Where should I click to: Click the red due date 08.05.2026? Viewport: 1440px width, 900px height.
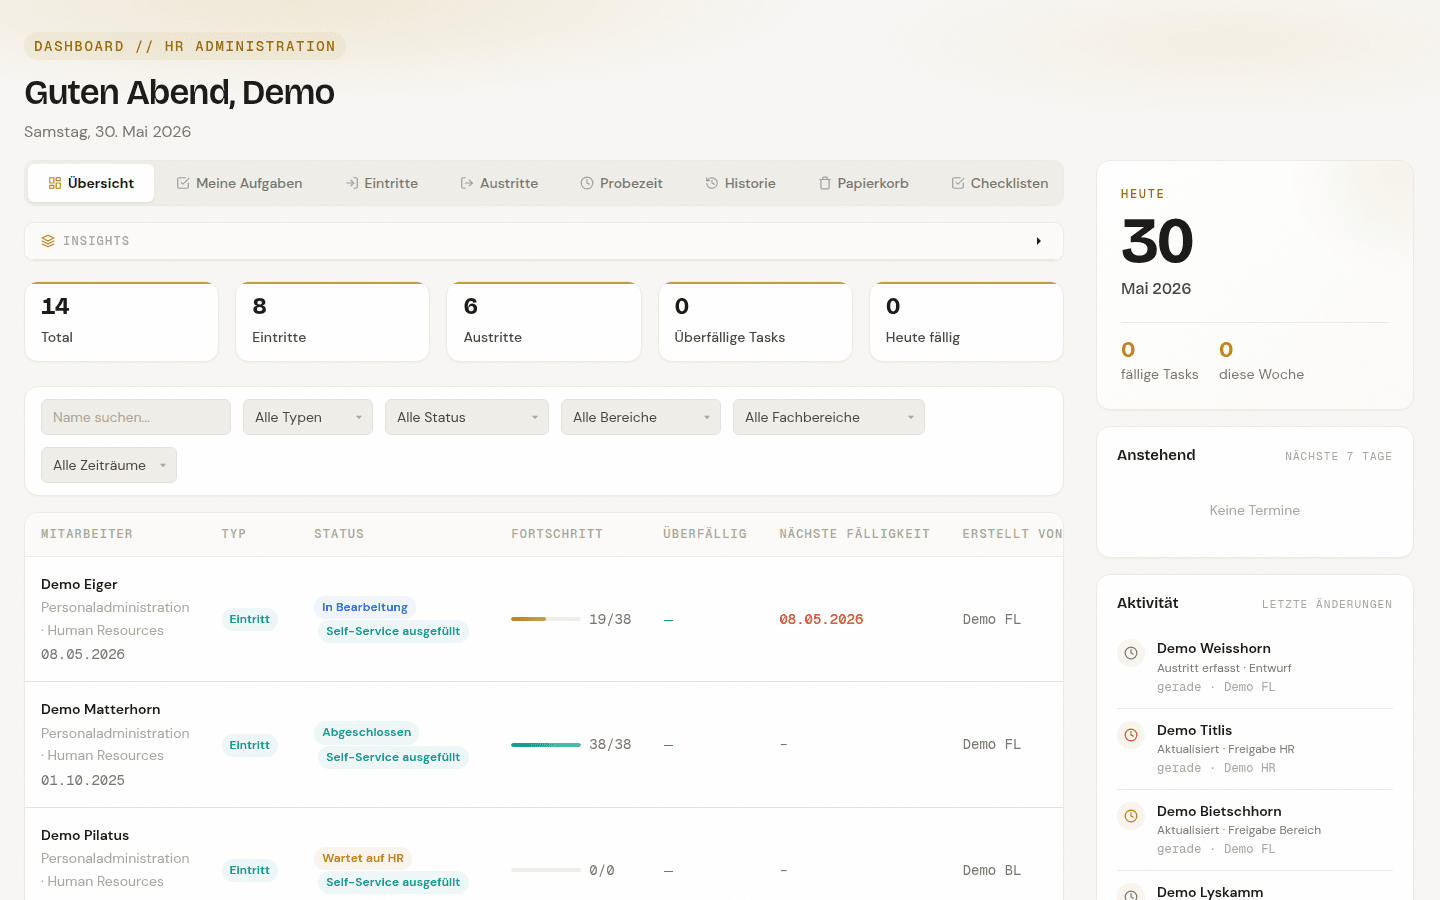[821, 619]
